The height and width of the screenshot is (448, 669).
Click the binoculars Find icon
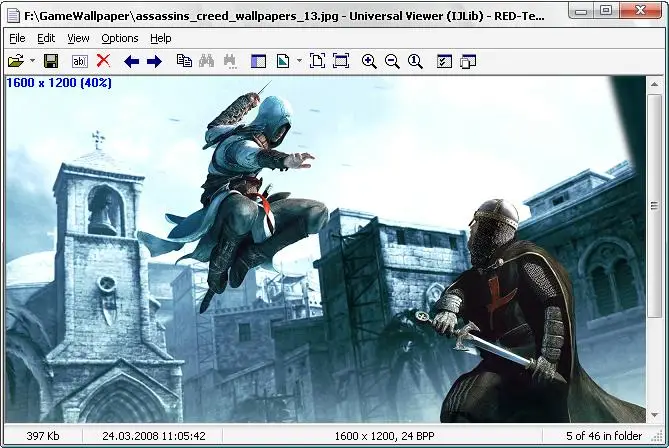click(207, 61)
